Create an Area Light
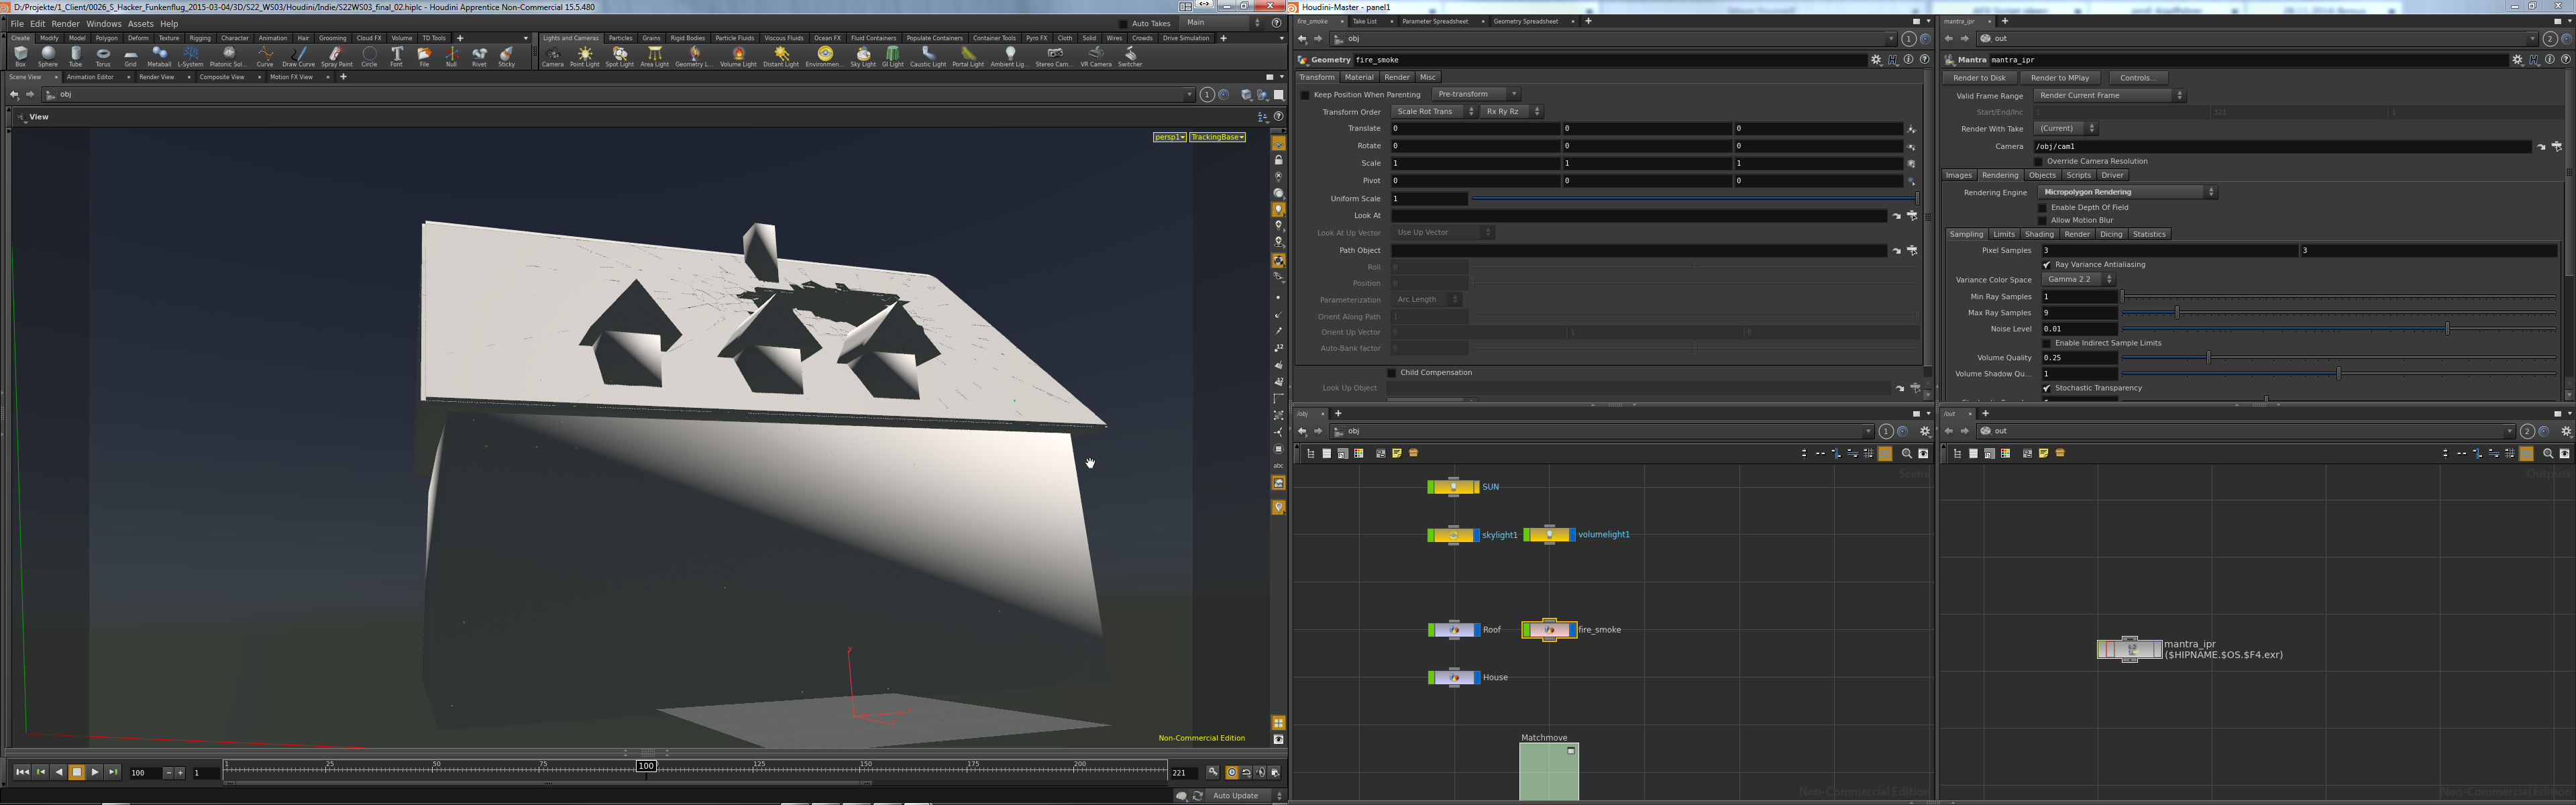The image size is (2576, 805). pyautogui.click(x=654, y=56)
